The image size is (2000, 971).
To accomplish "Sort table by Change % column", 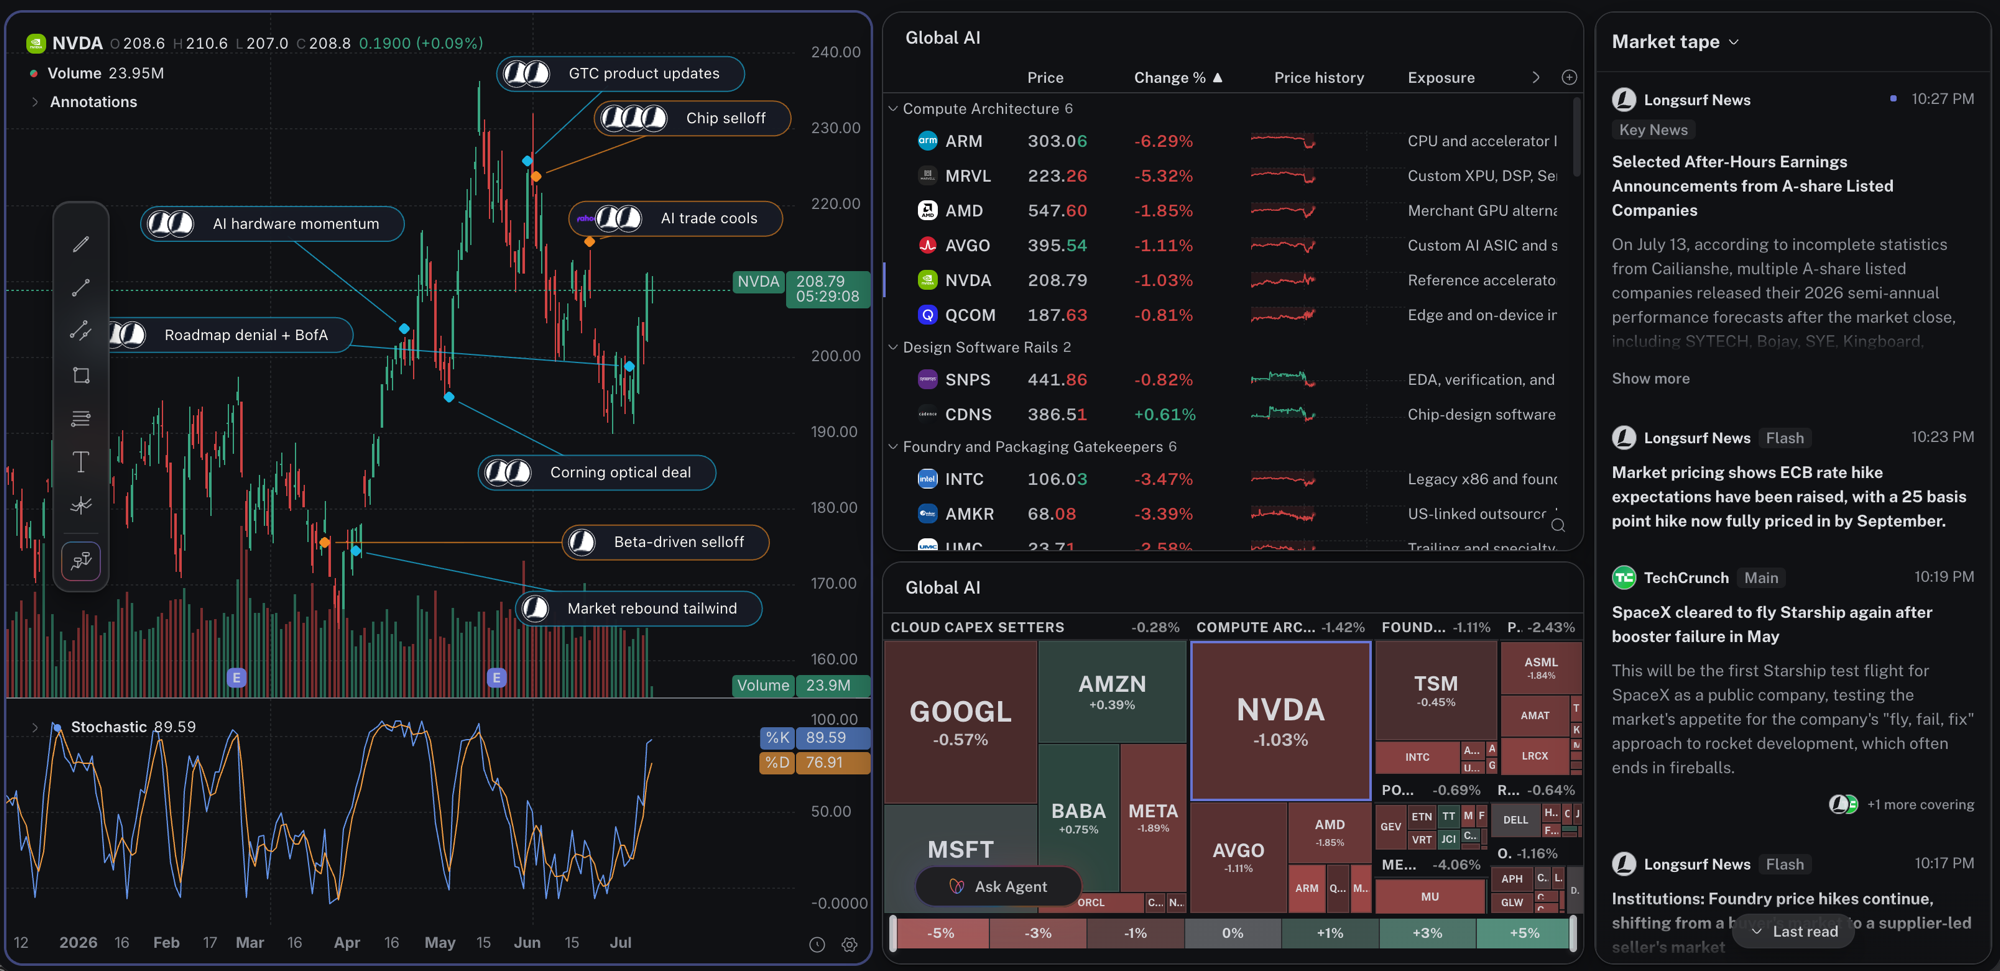I will pos(1178,77).
